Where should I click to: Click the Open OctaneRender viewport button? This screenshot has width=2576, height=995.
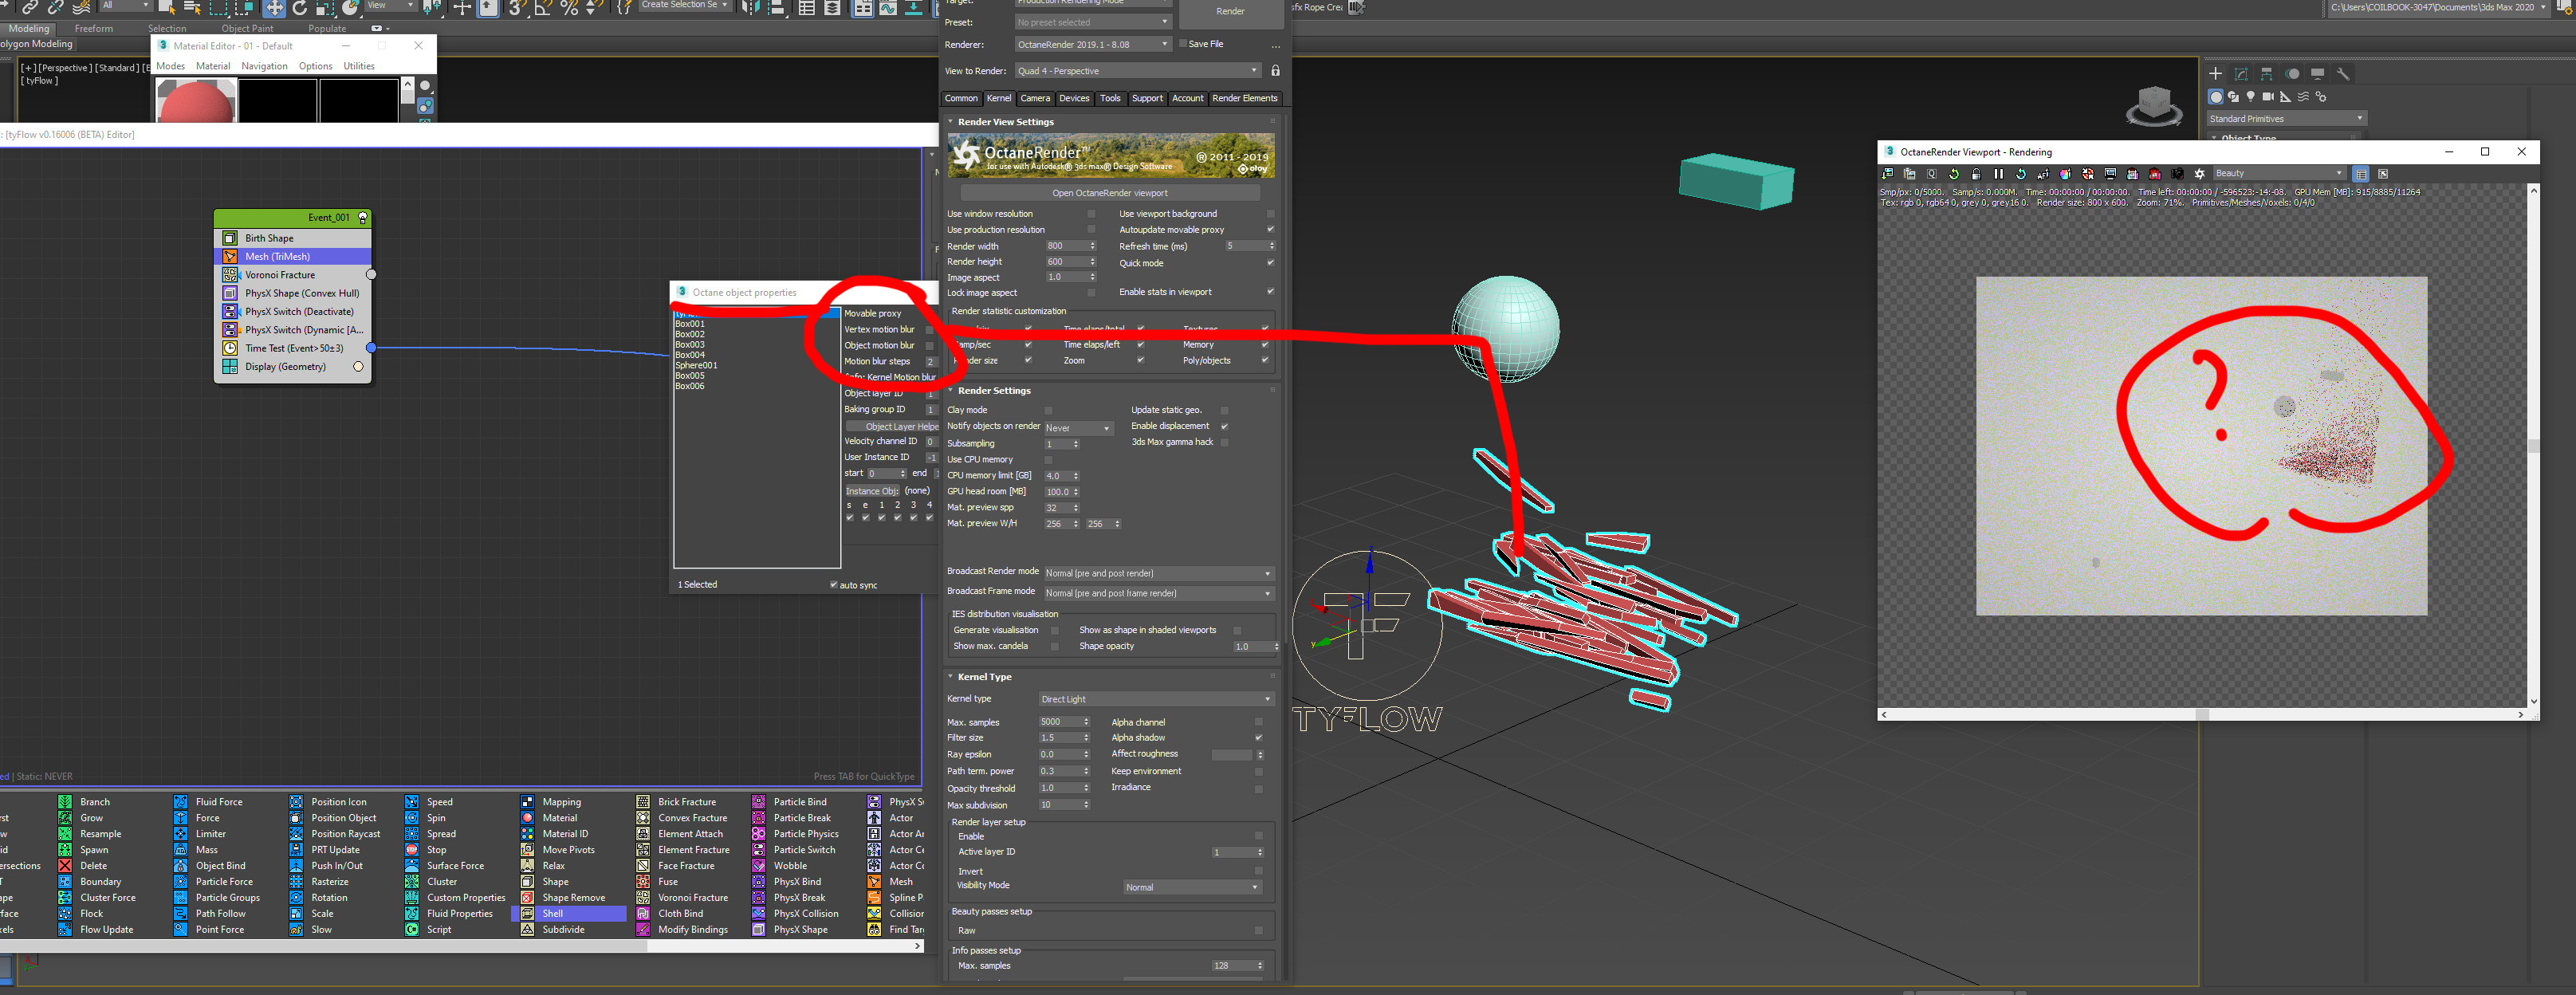coord(1109,193)
